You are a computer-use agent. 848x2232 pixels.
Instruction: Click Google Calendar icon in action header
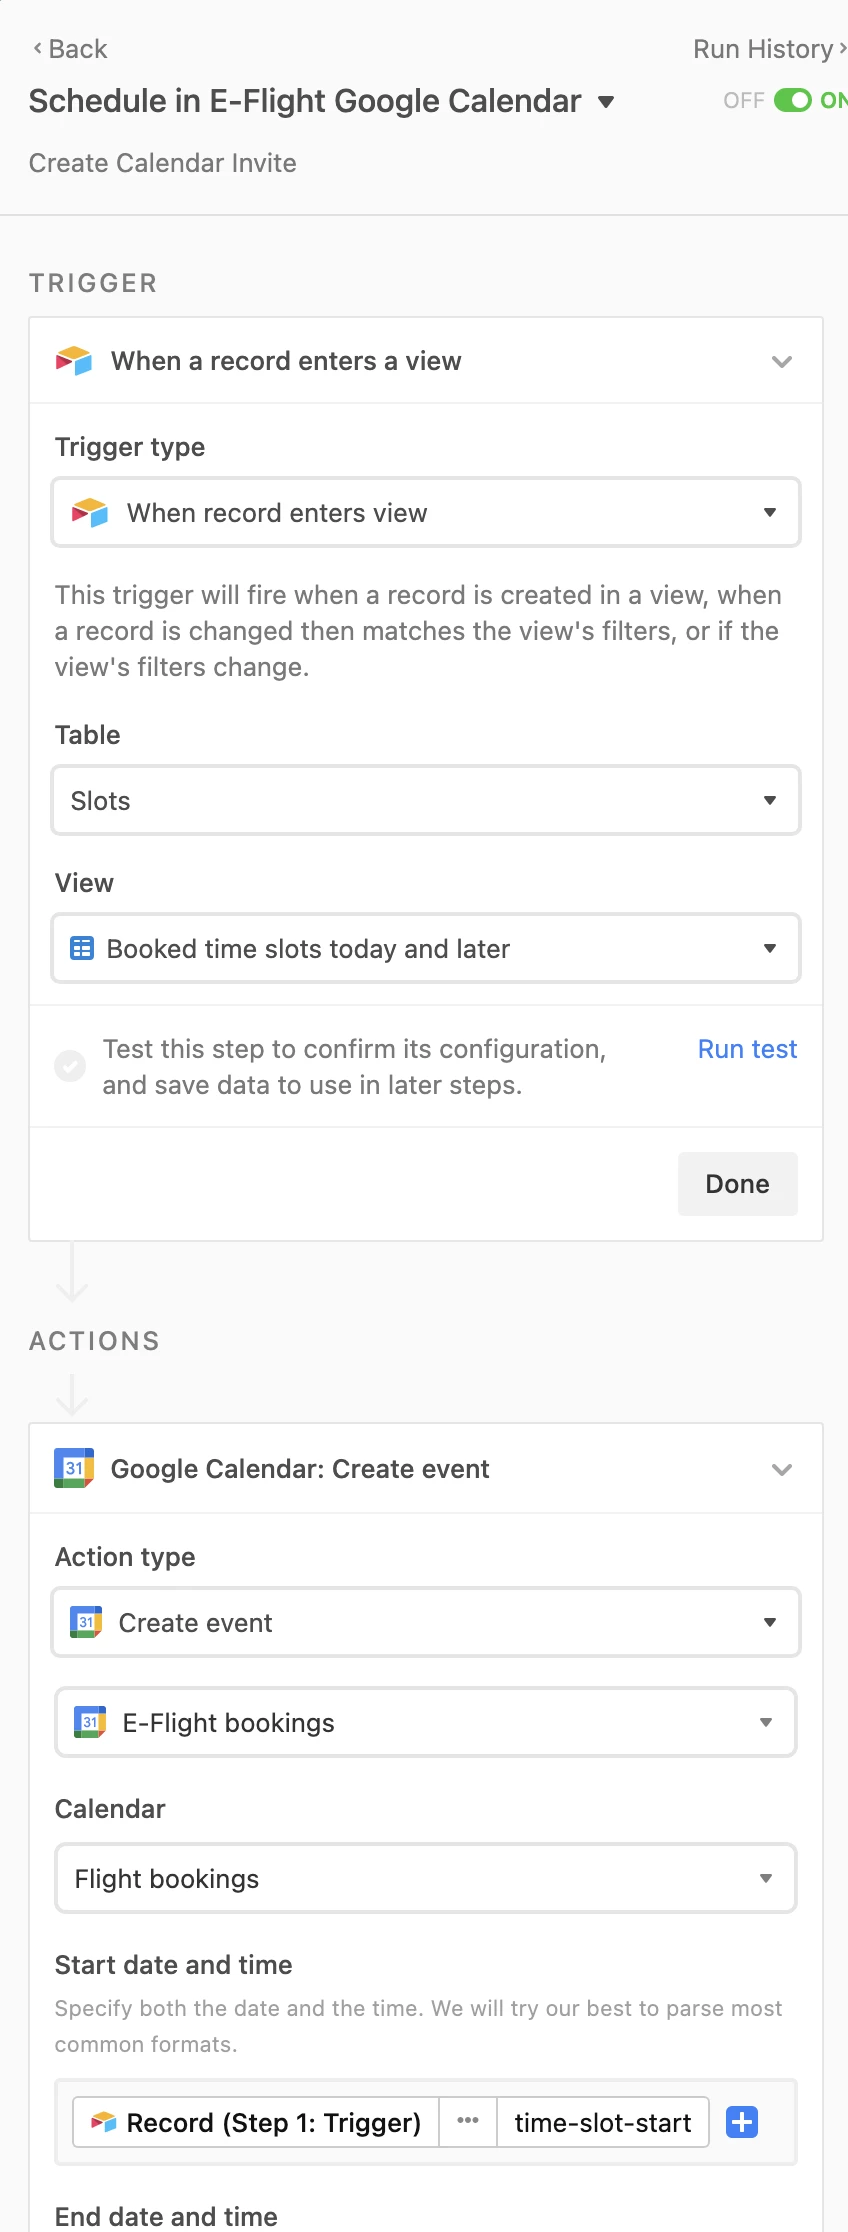(74, 1468)
